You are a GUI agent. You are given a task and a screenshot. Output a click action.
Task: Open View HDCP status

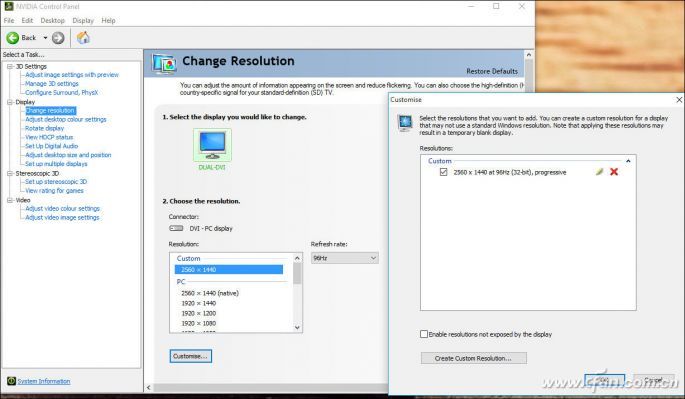pyautogui.click(x=49, y=137)
